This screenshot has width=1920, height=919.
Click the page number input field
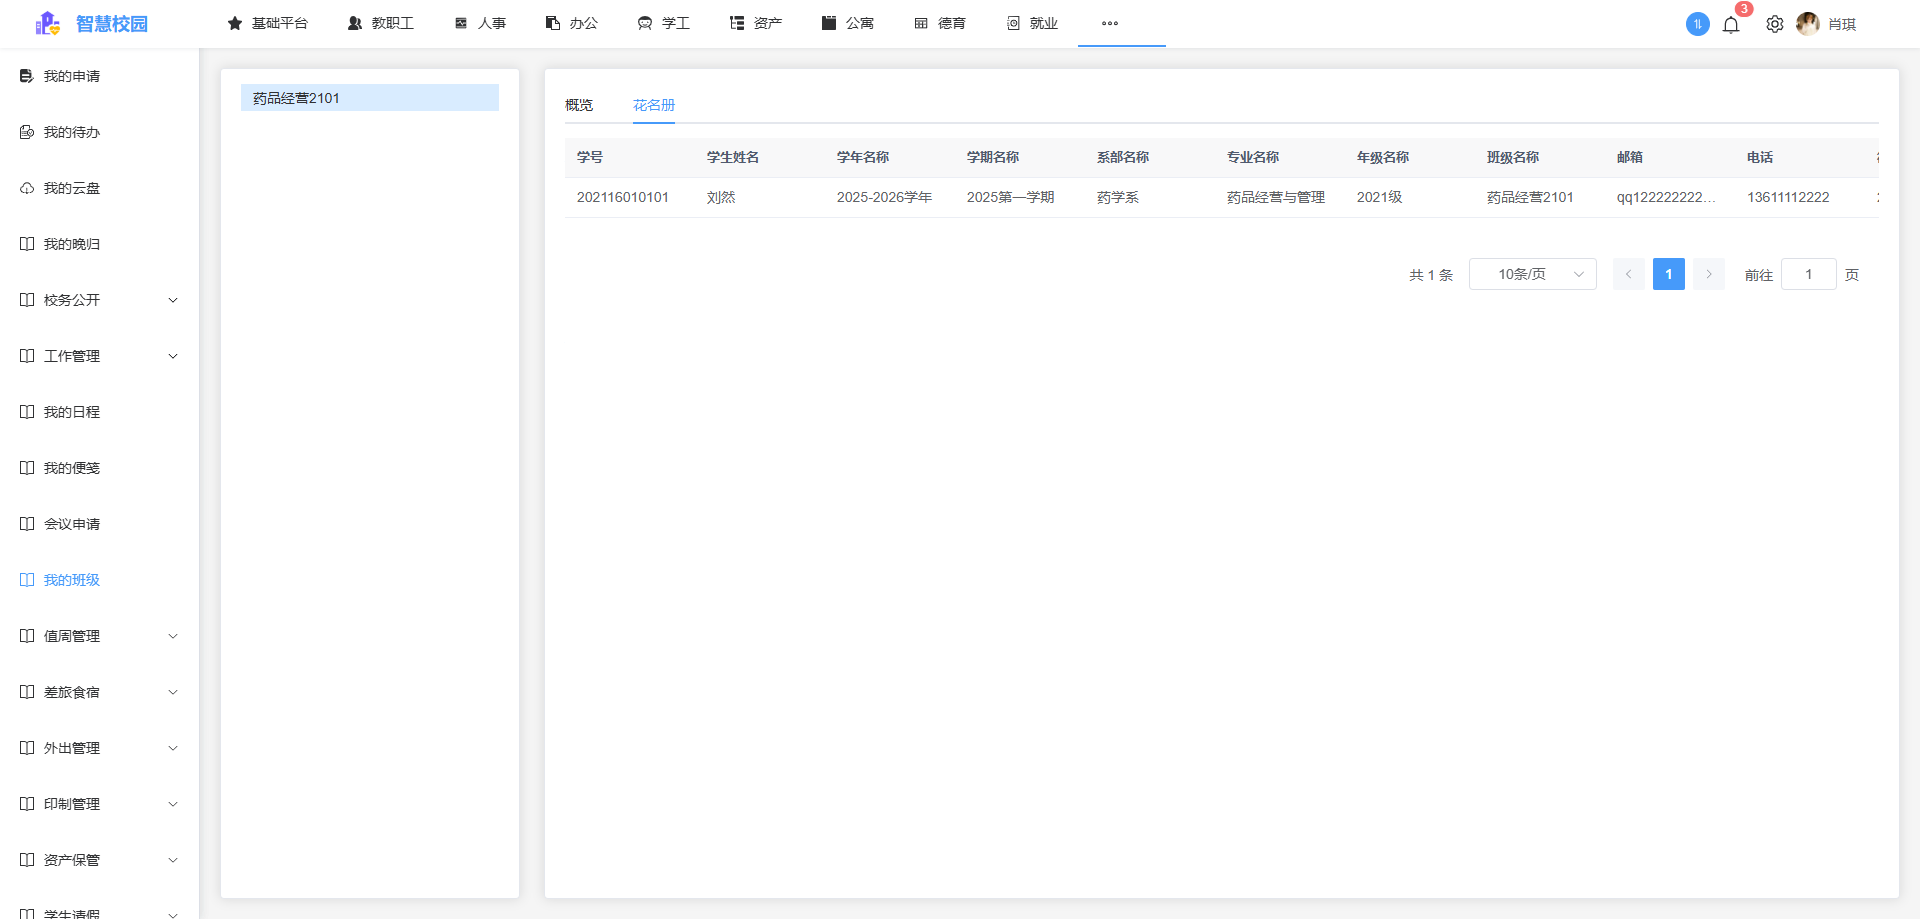click(x=1809, y=273)
